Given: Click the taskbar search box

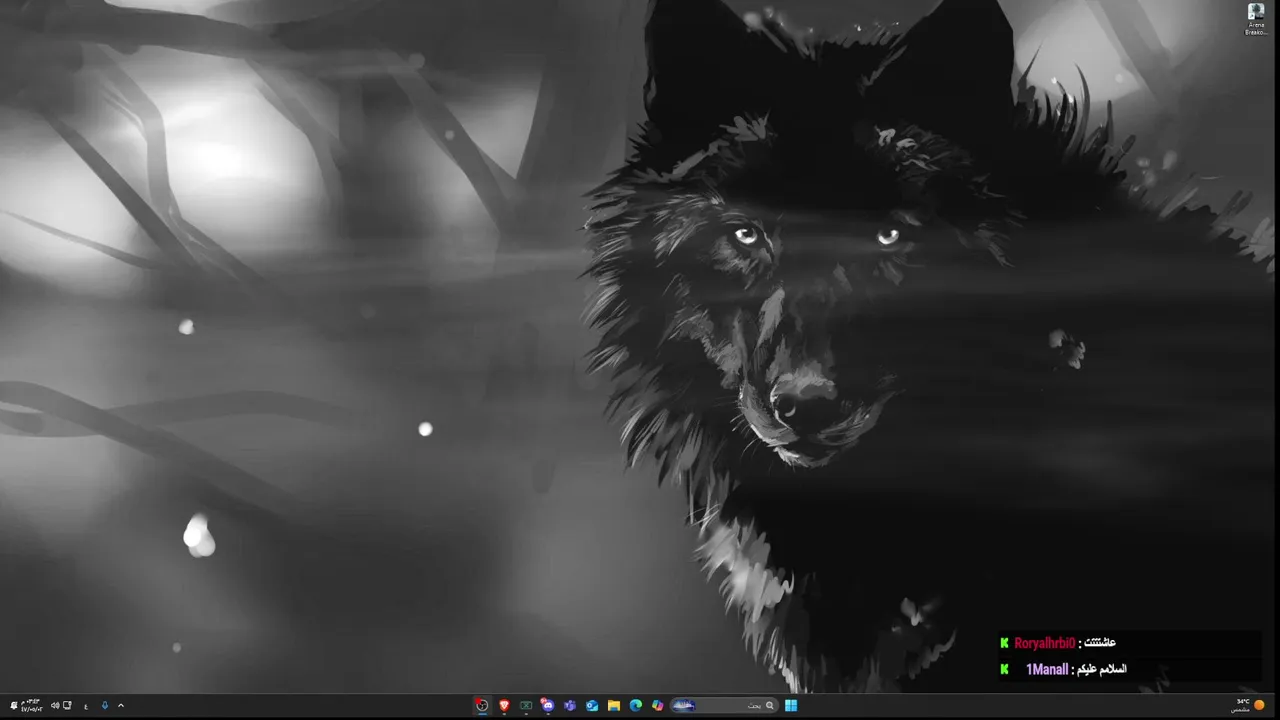Looking at the screenshot, I should pos(724,705).
